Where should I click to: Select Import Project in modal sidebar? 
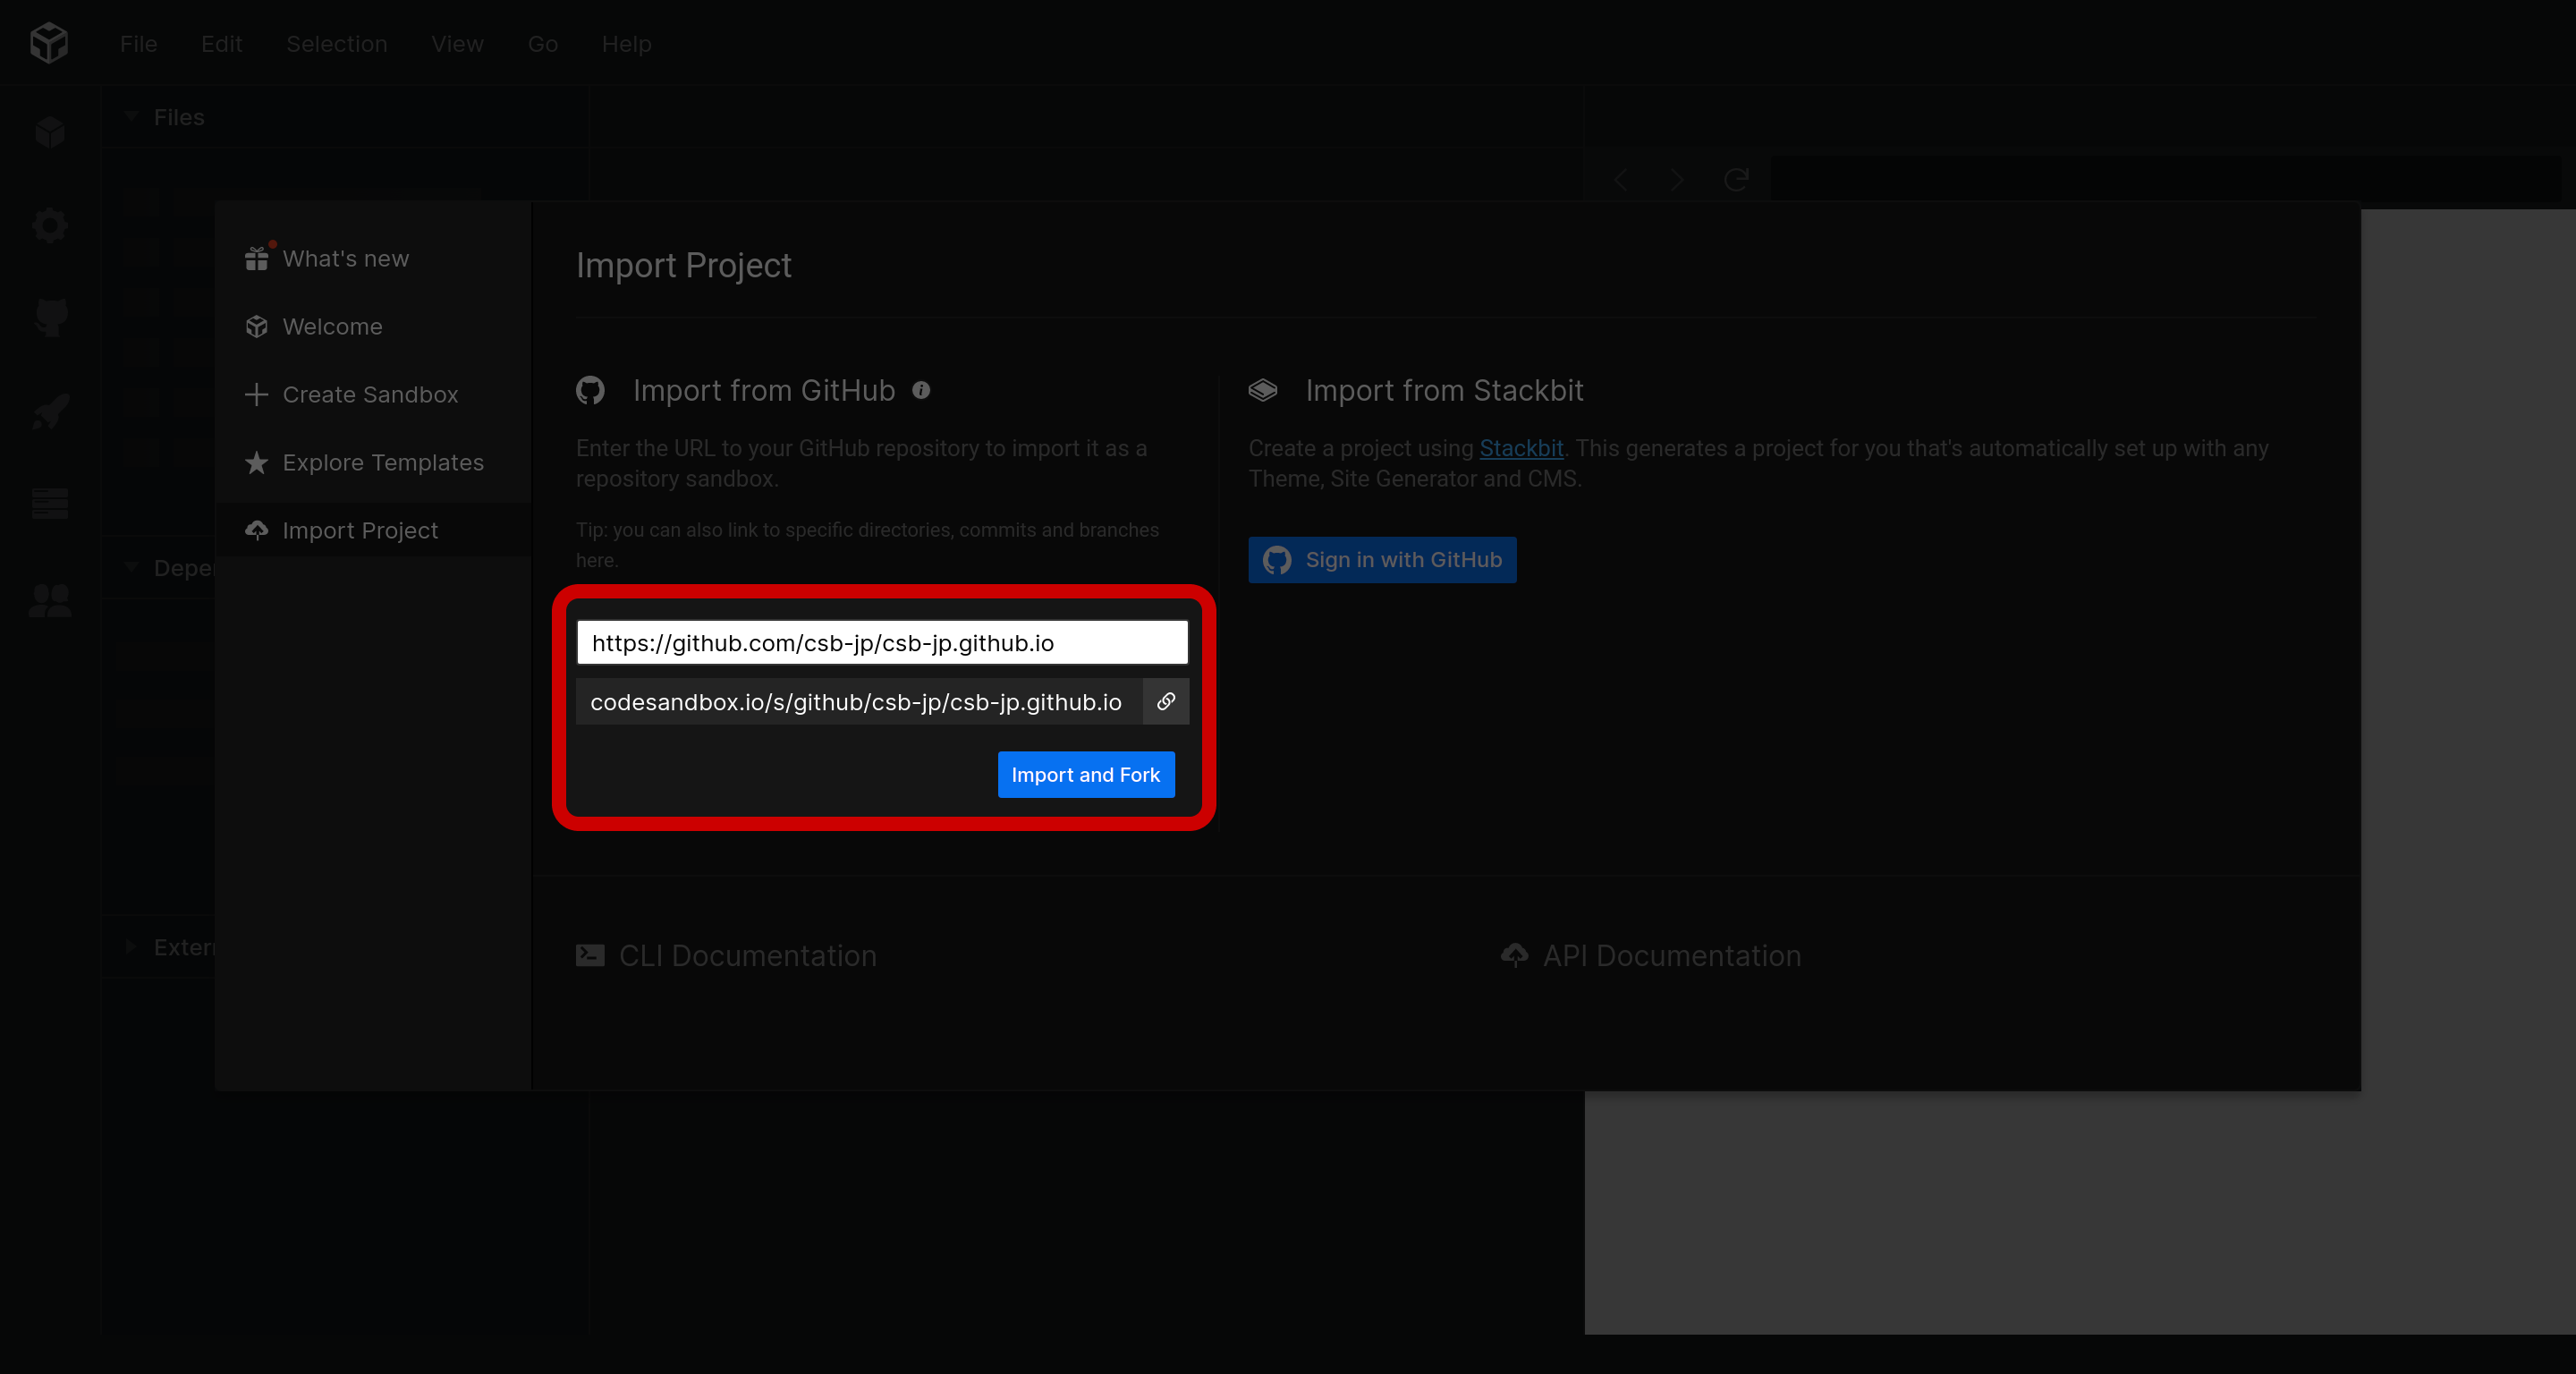373,531
